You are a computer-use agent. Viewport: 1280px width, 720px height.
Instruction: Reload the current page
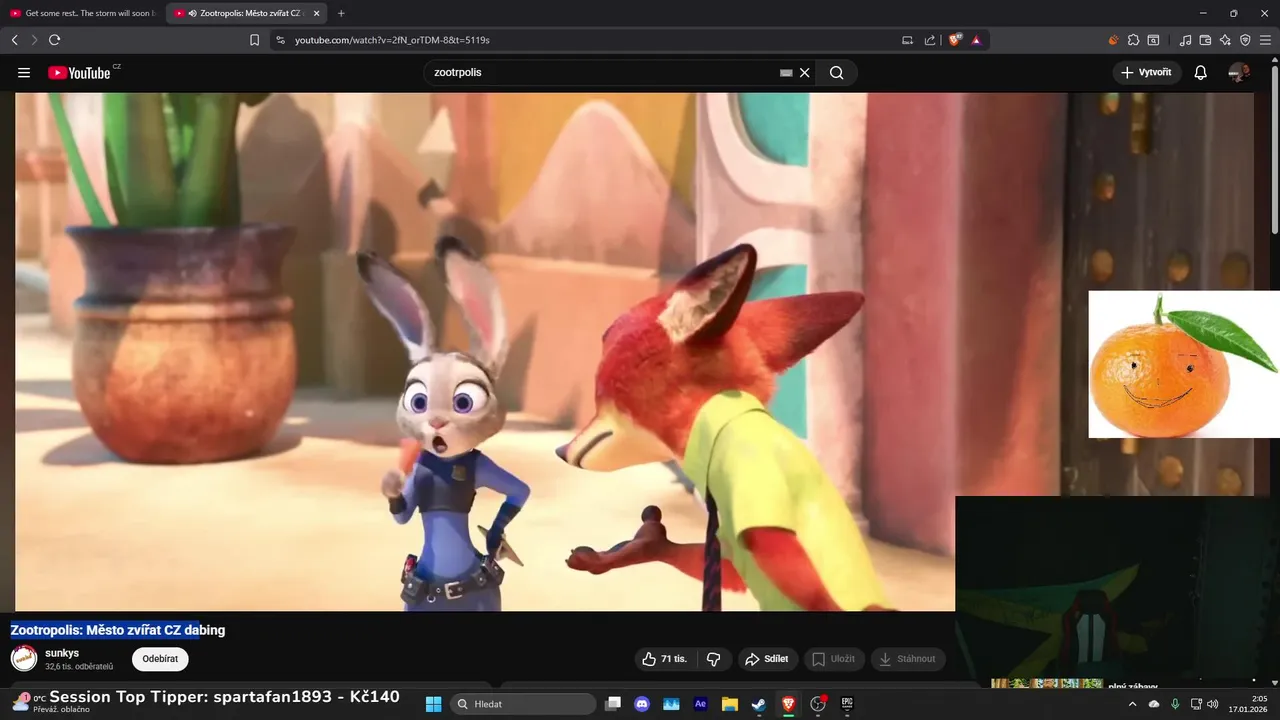point(54,40)
